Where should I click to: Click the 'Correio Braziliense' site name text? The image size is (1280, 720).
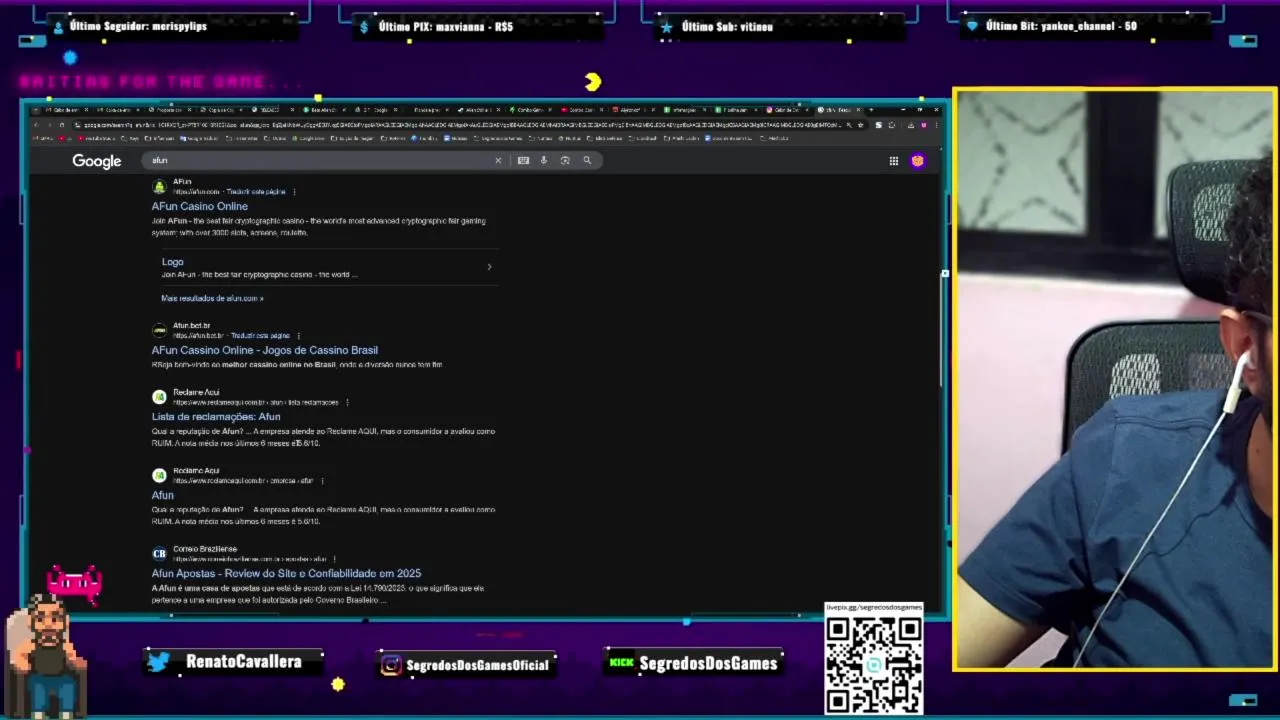[x=205, y=549]
